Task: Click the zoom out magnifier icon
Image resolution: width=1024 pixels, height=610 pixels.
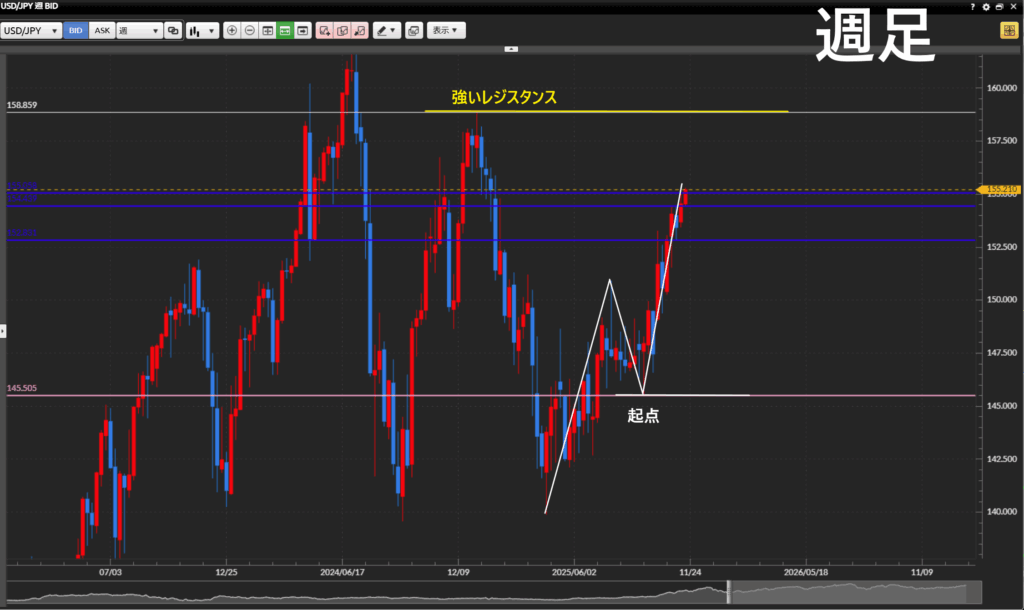Action: pyautogui.click(x=250, y=31)
